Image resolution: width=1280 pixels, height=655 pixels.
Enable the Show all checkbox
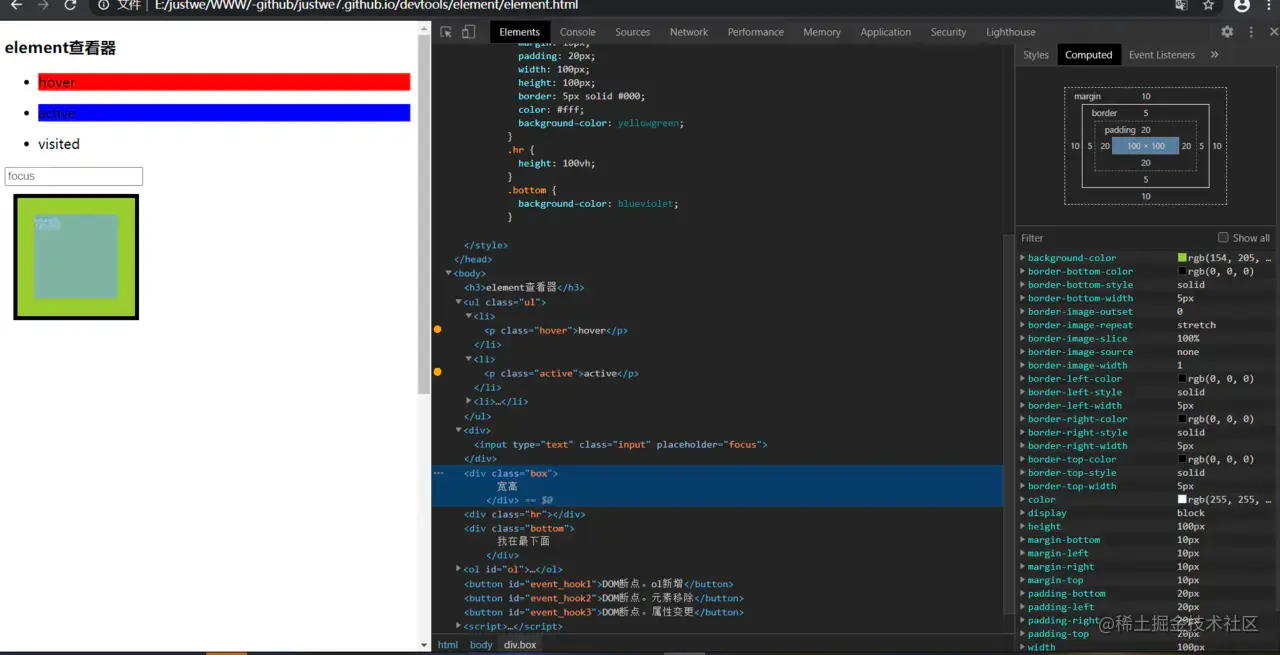pos(1223,237)
